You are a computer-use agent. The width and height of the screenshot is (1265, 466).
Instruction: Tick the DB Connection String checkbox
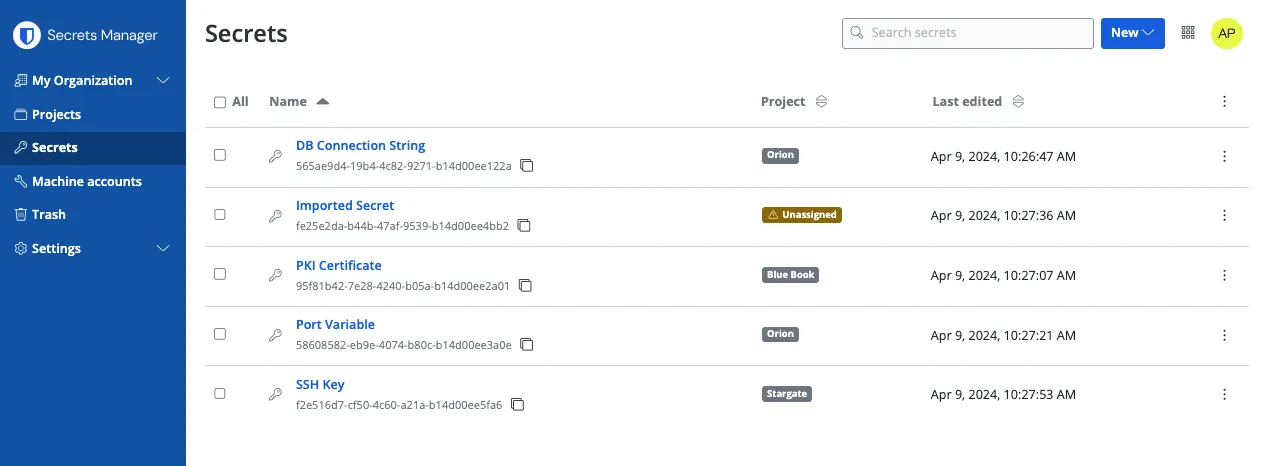tap(220, 155)
